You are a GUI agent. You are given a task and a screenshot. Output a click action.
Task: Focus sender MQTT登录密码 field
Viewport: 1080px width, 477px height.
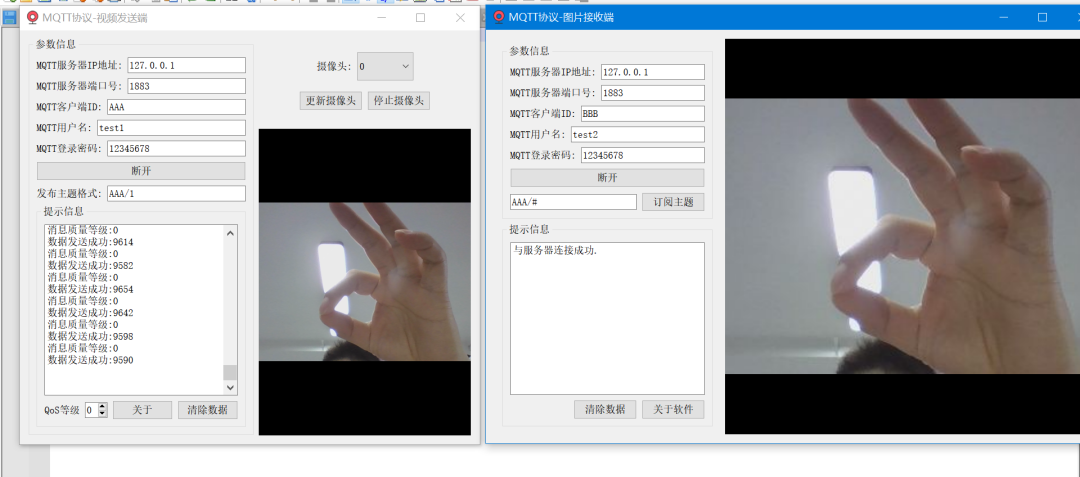point(176,149)
